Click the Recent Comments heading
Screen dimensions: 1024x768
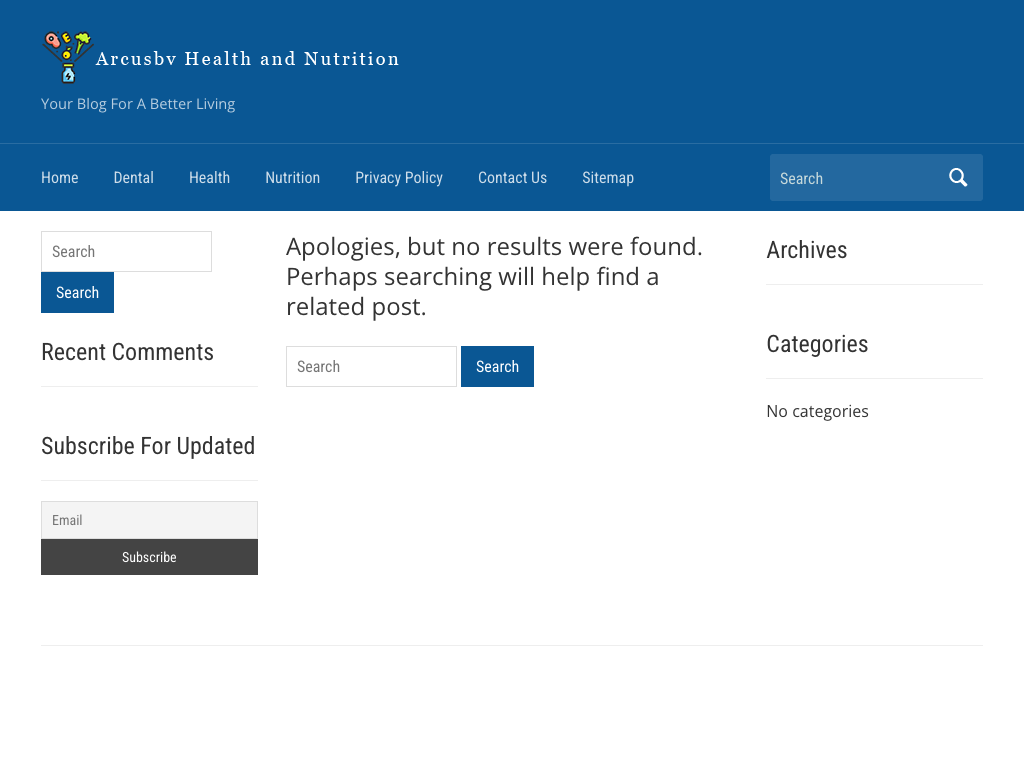127,352
